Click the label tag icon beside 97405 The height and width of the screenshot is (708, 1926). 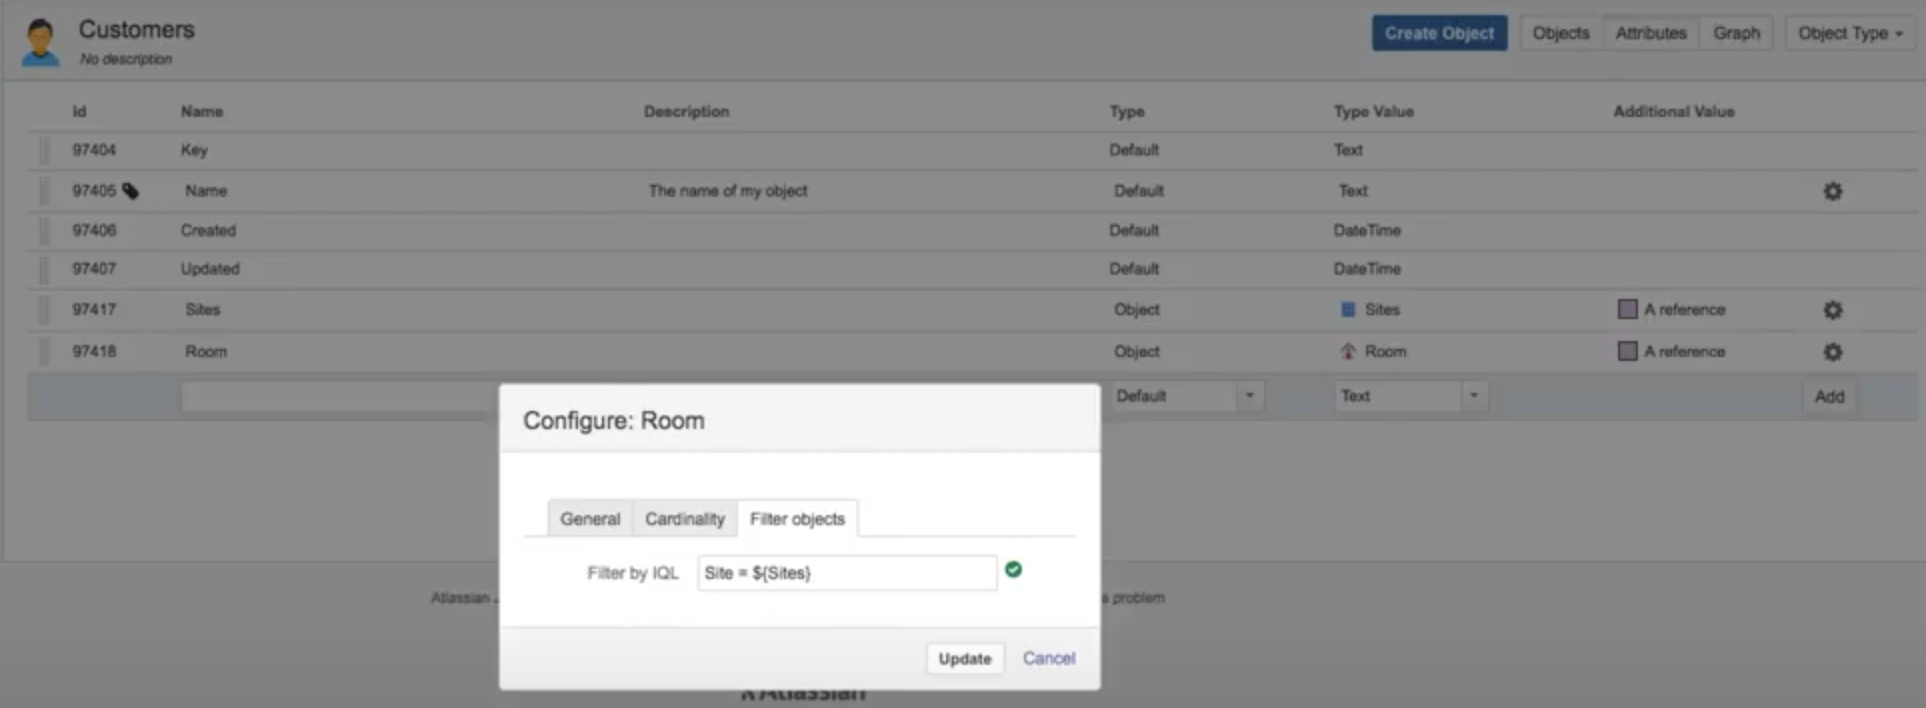tap(131, 191)
